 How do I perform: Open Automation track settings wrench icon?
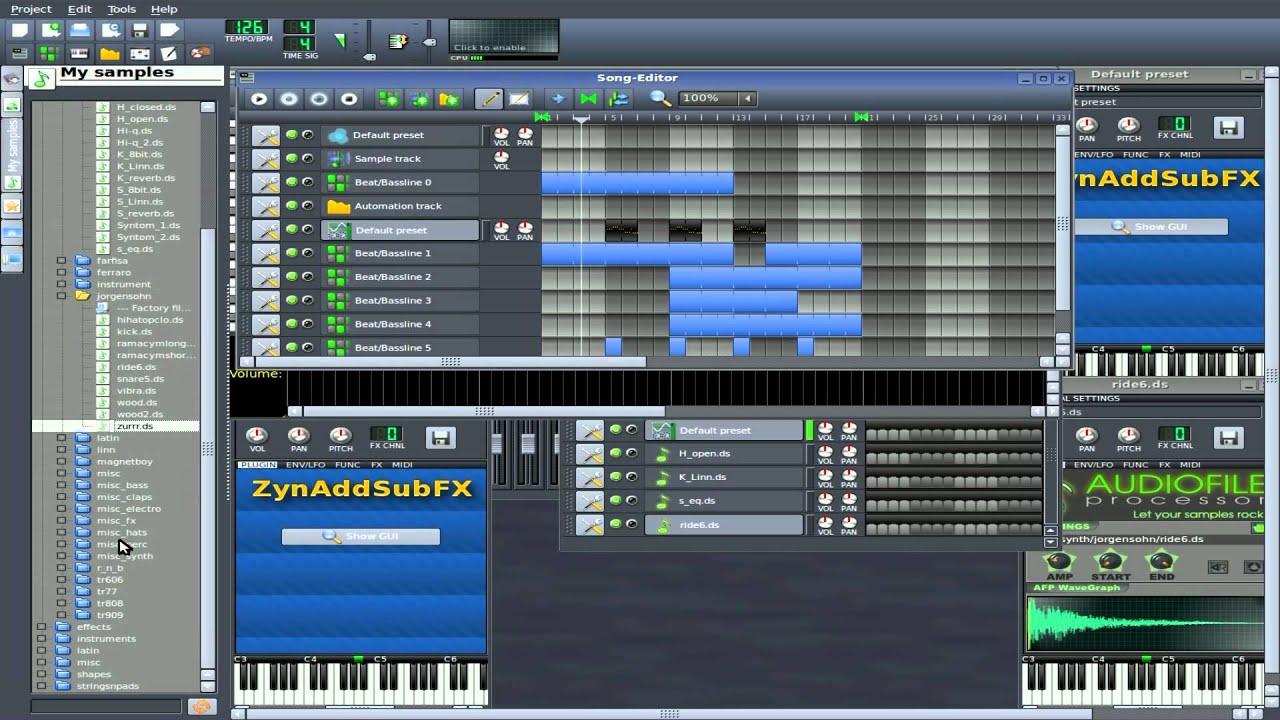click(x=265, y=206)
